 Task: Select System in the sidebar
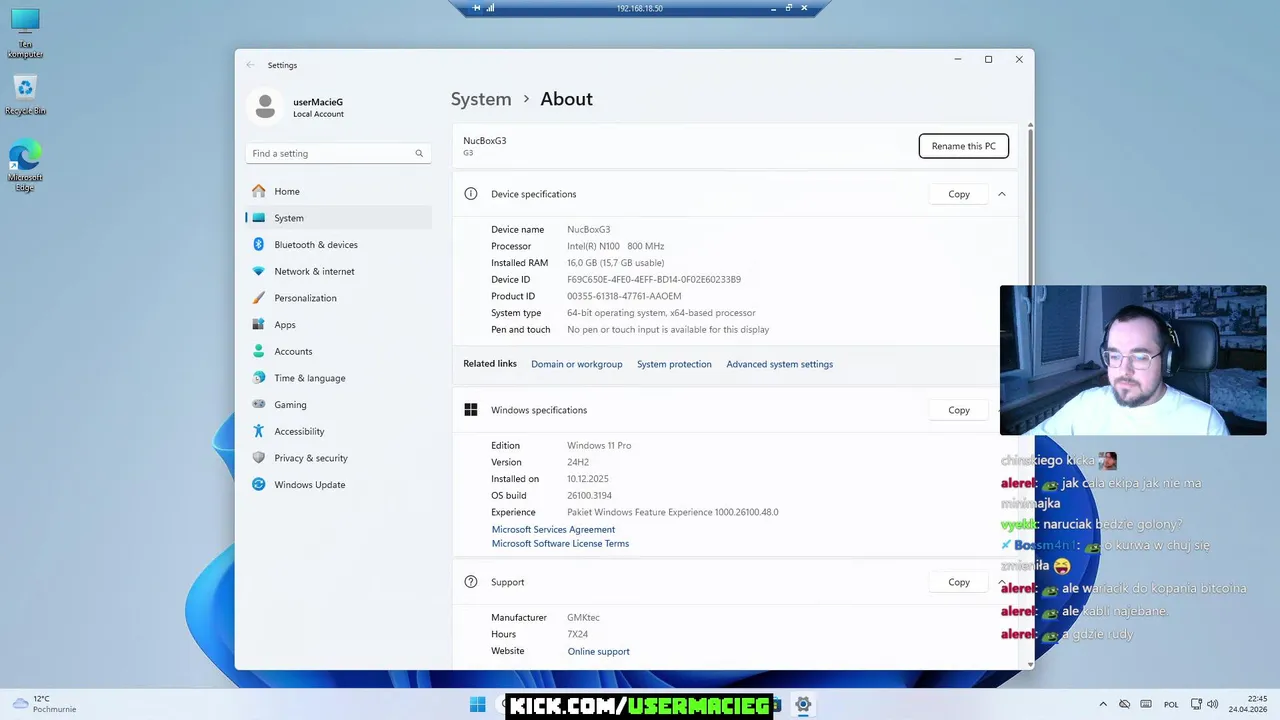[289, 218]
